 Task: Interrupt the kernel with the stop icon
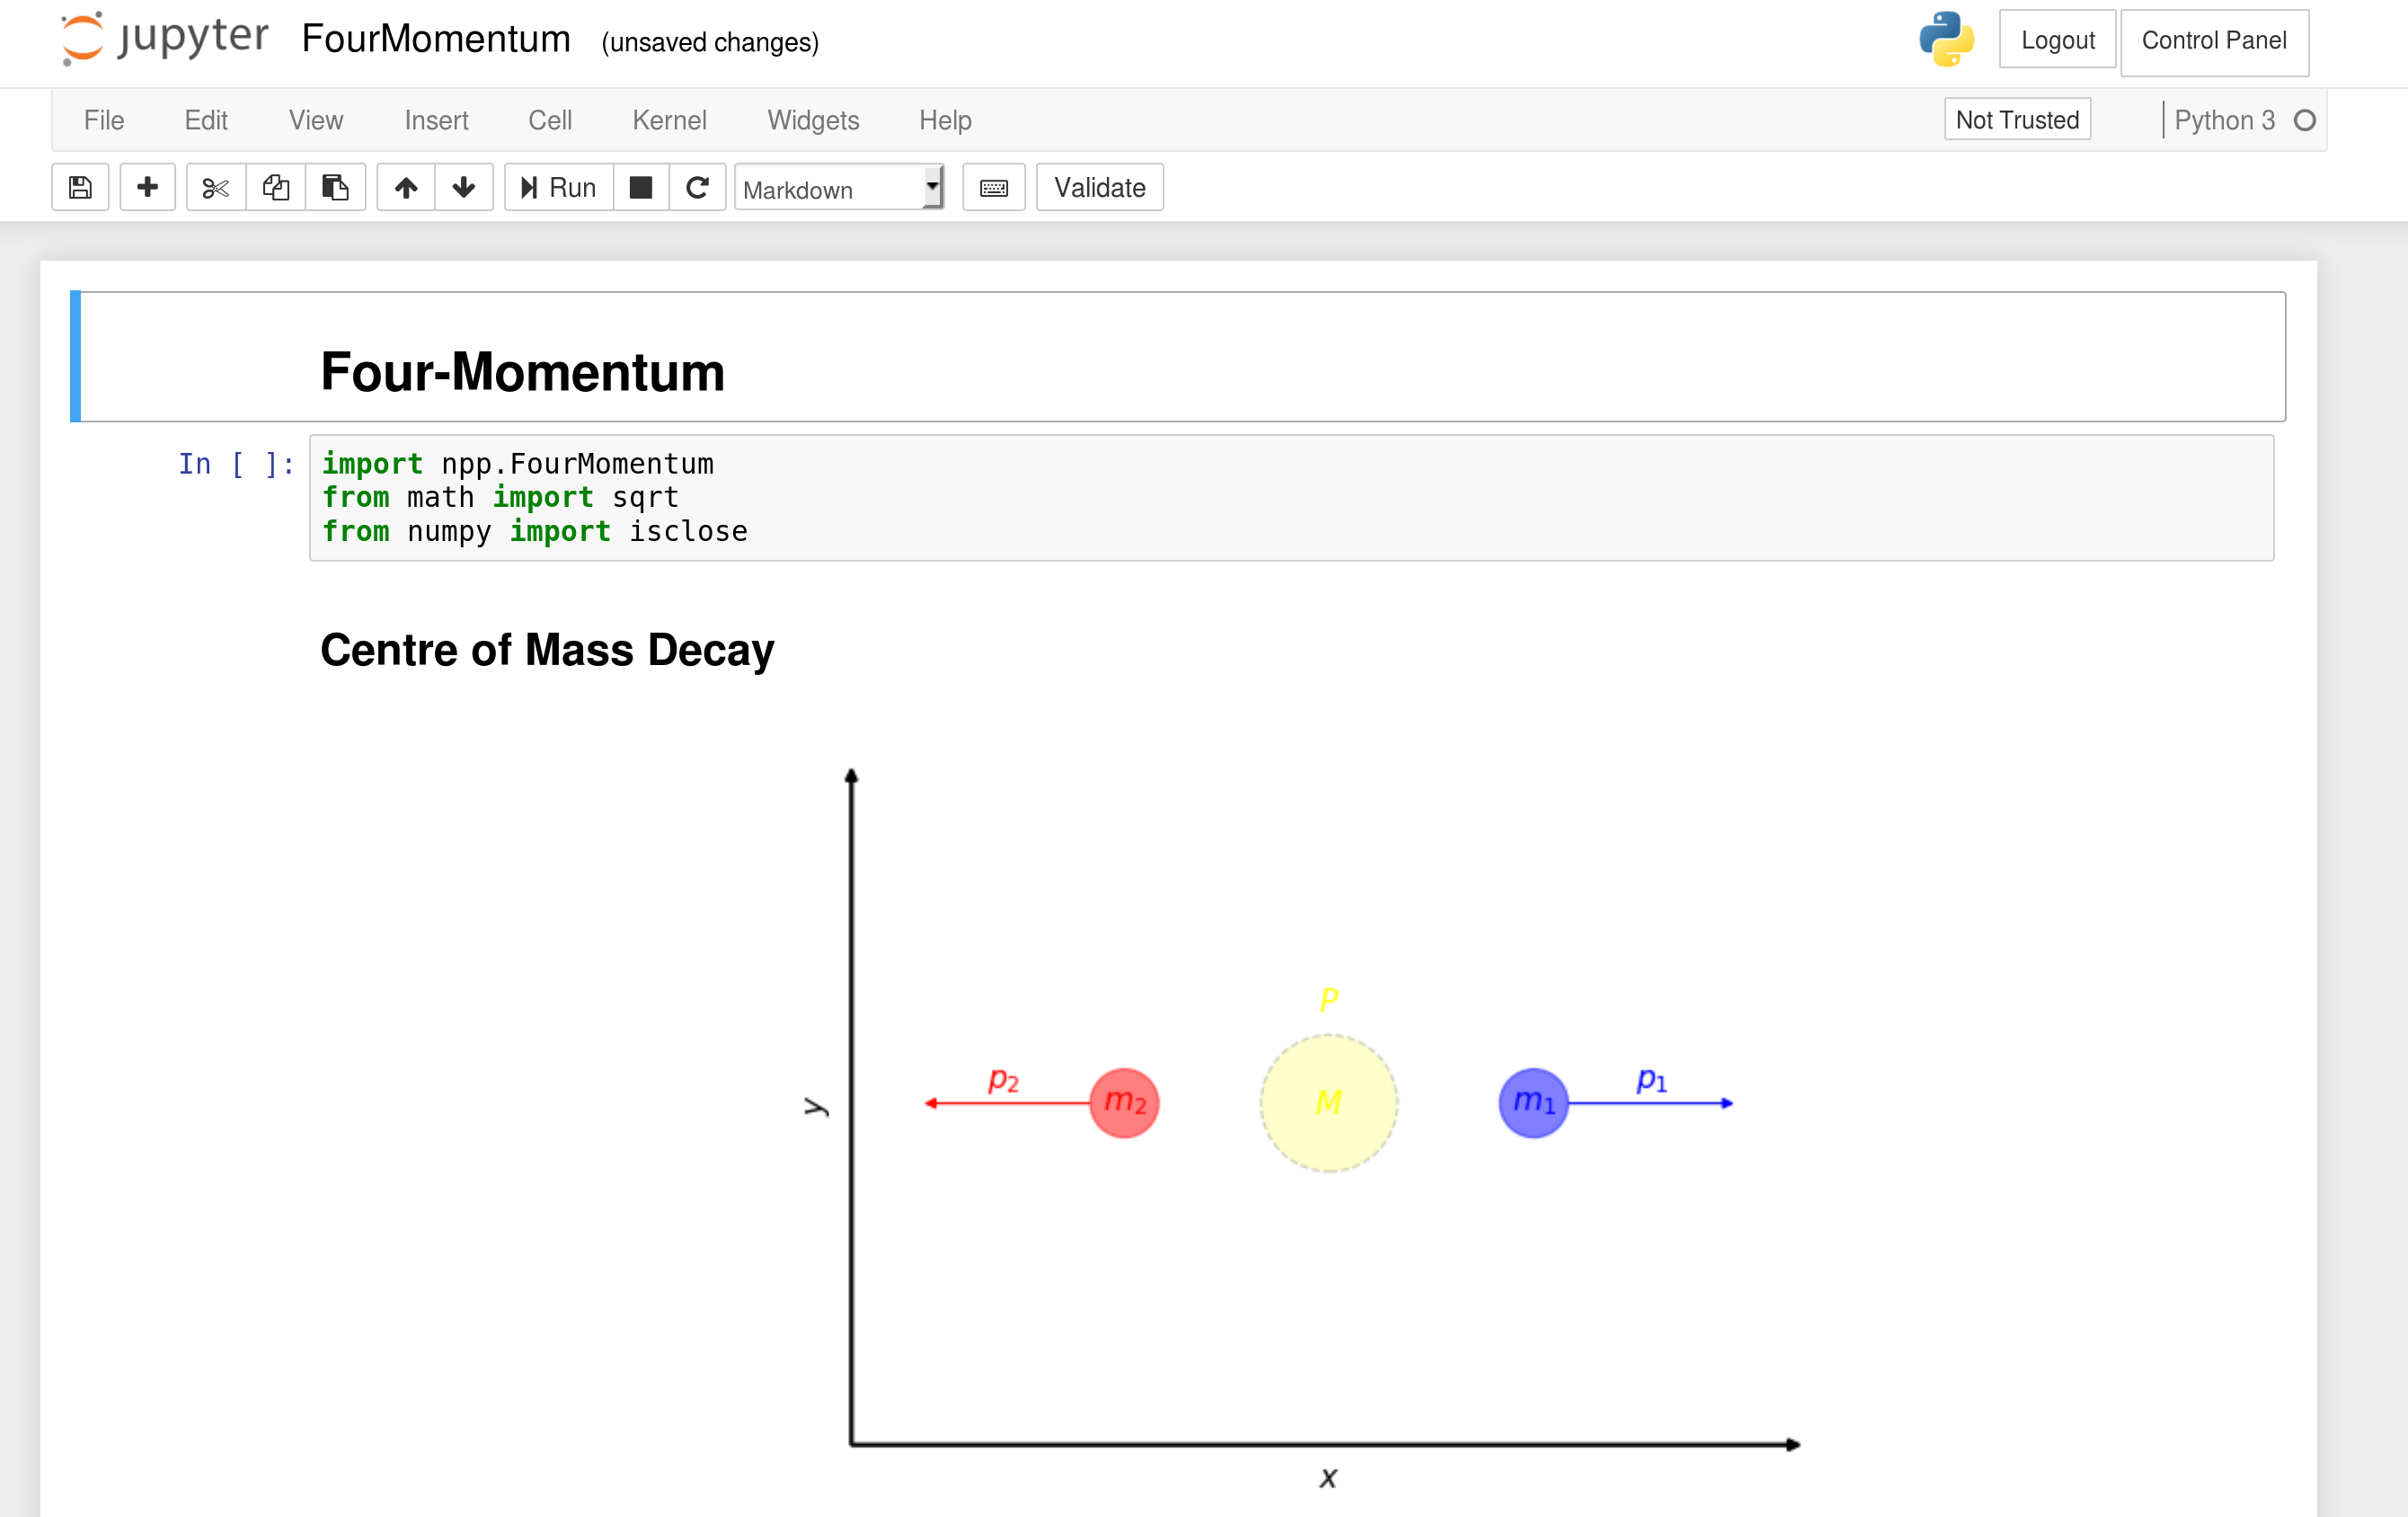pos(641,187)
